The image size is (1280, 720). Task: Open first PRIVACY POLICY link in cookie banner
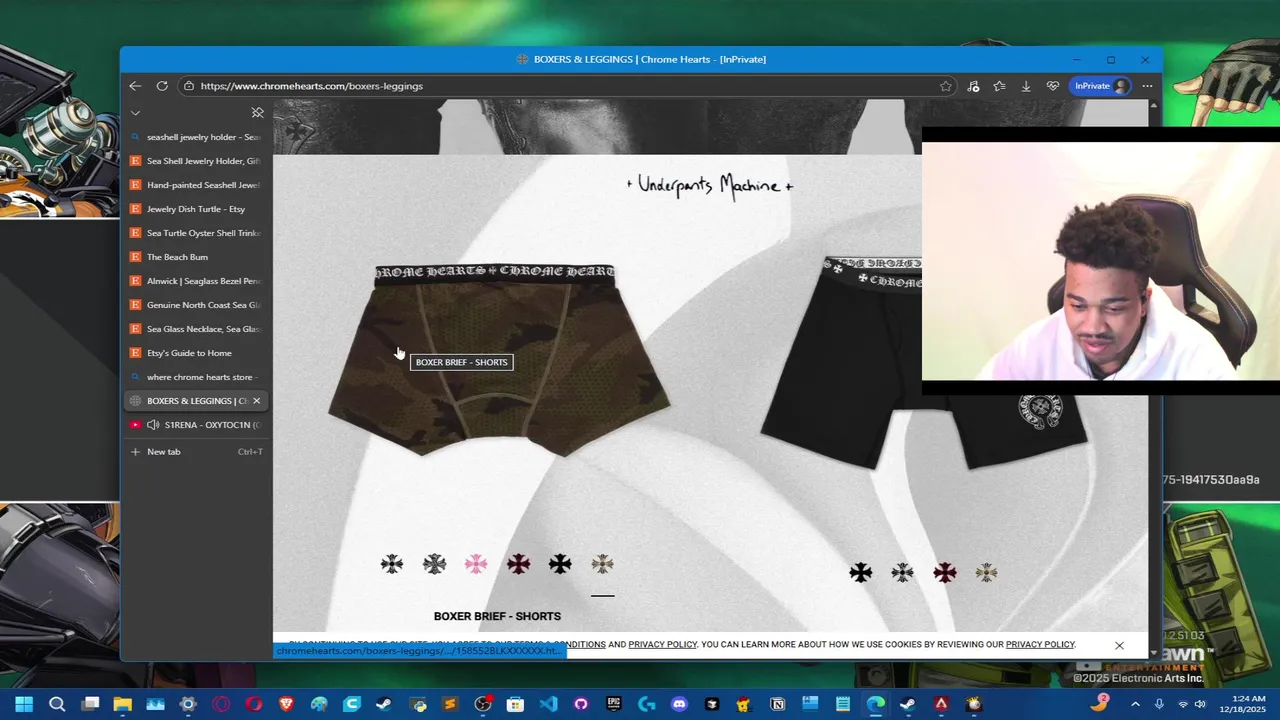[663, 645]
